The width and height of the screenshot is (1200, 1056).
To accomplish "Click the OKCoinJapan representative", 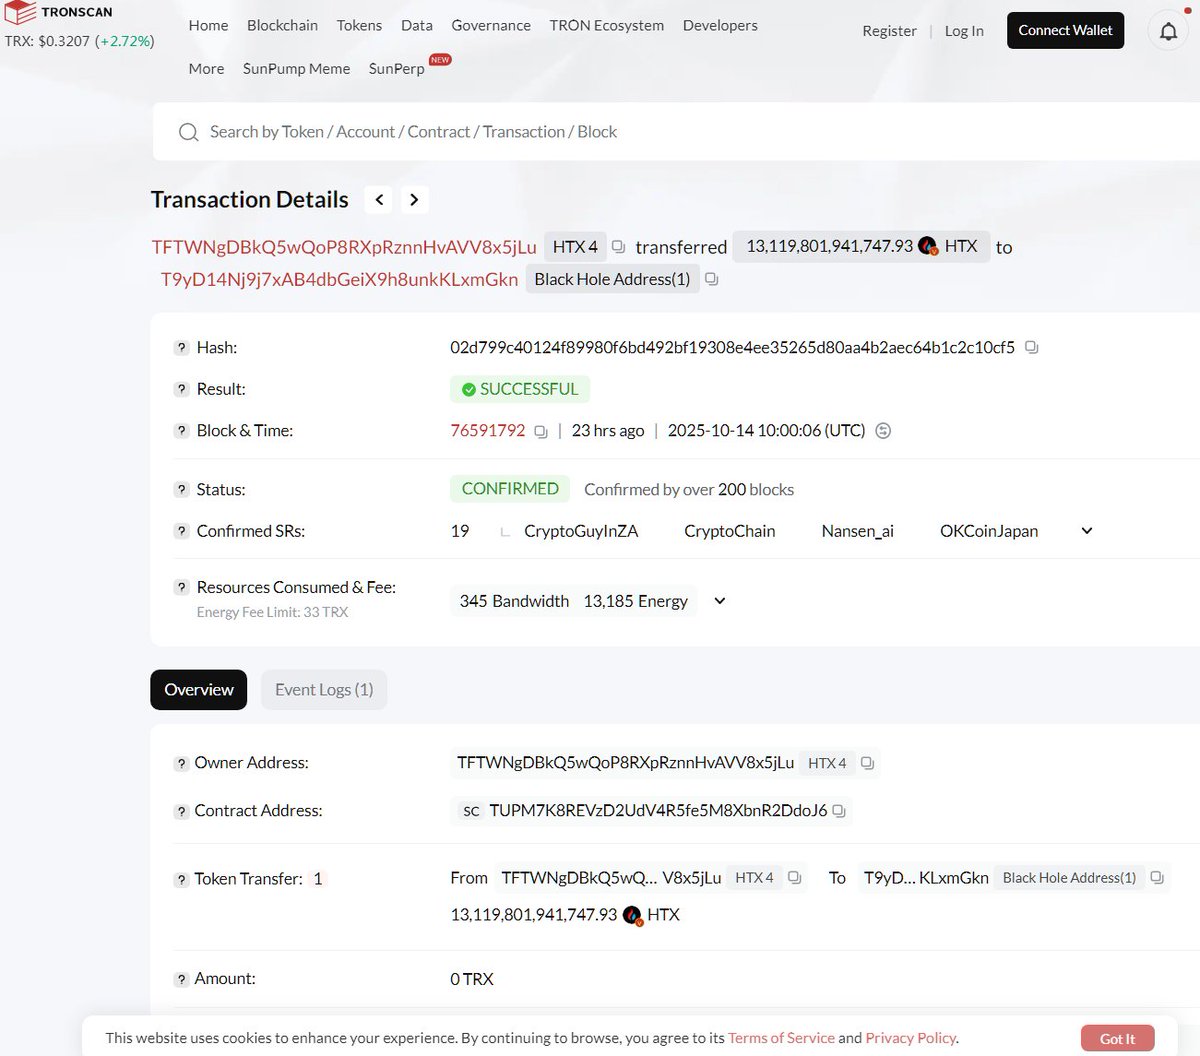I will (989, 531).
